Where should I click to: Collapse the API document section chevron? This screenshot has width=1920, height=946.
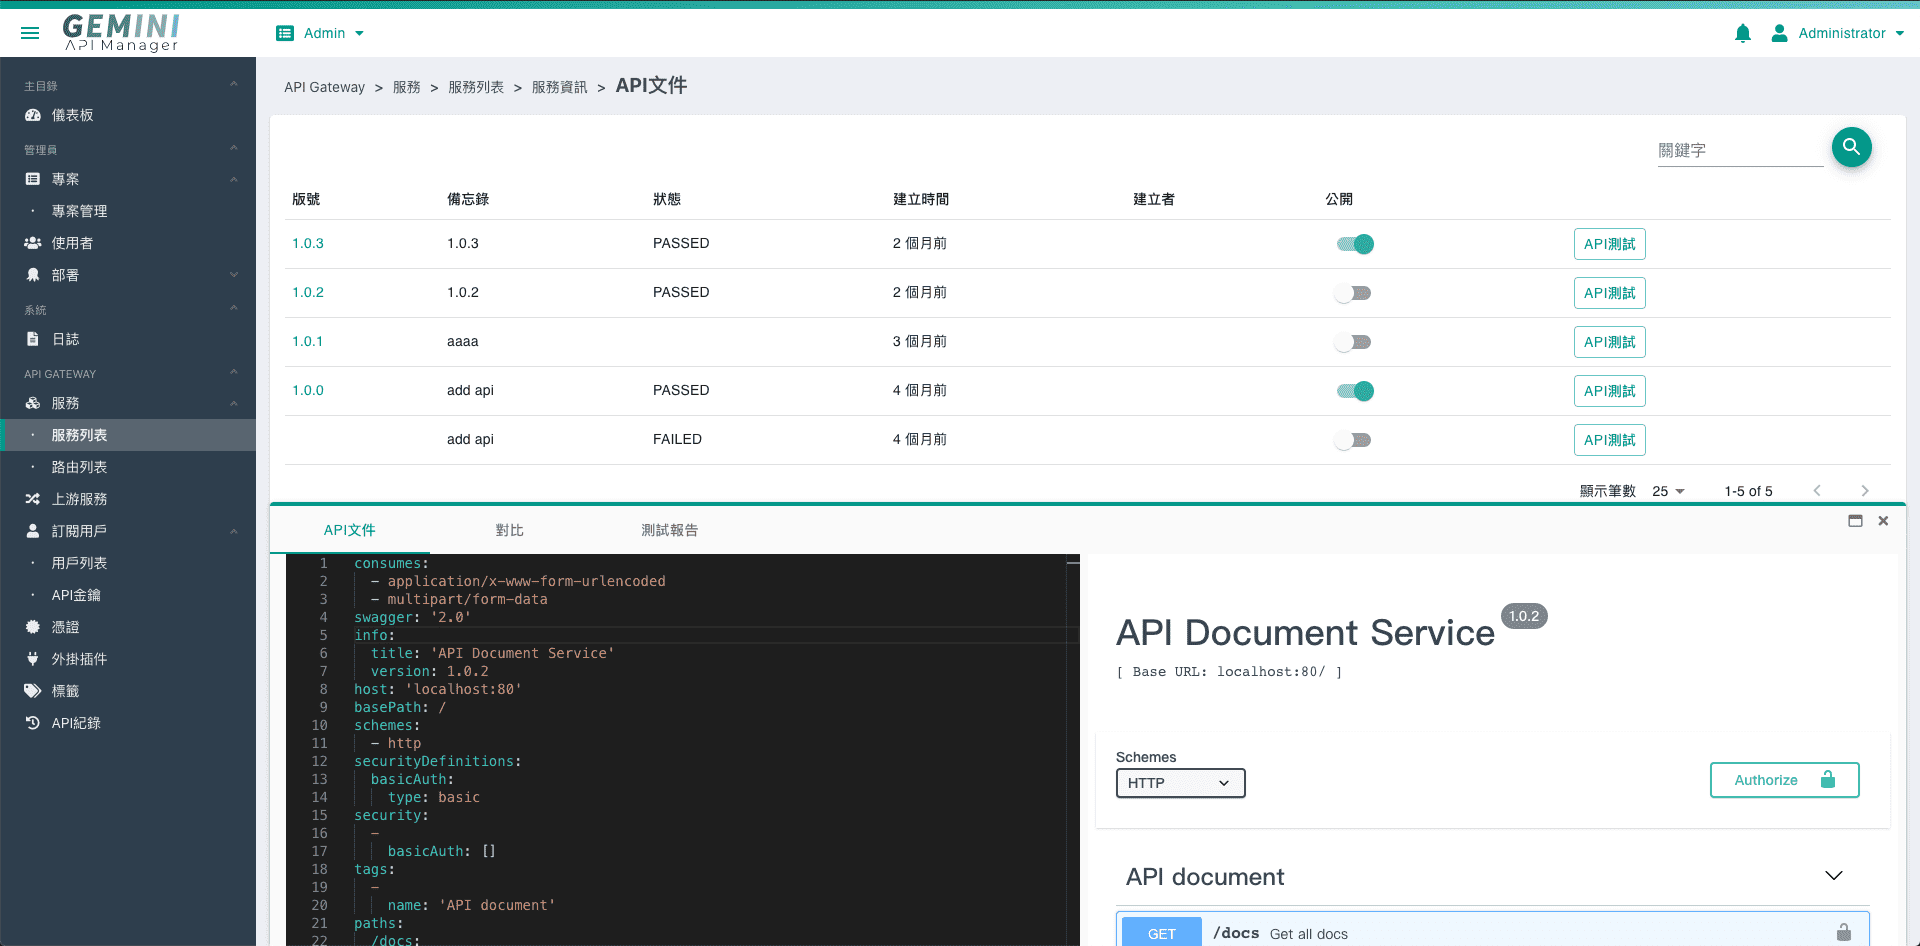click(x=1834, y=876)
